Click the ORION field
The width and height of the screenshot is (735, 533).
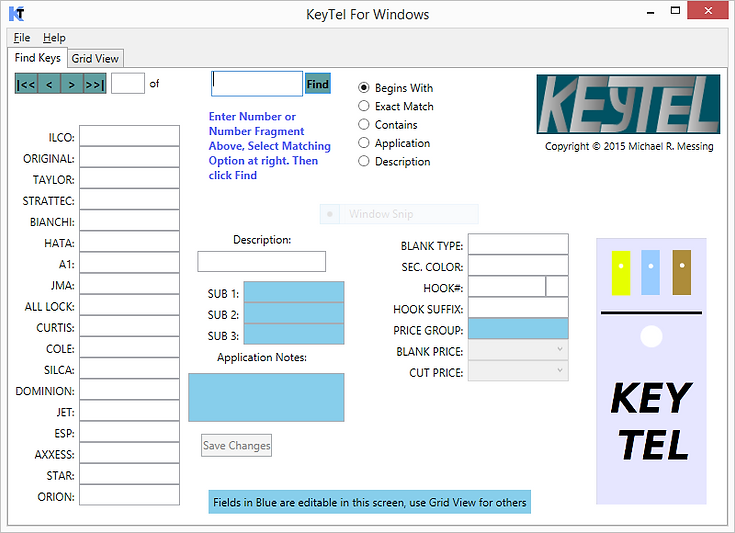click(x=129, y=495)
